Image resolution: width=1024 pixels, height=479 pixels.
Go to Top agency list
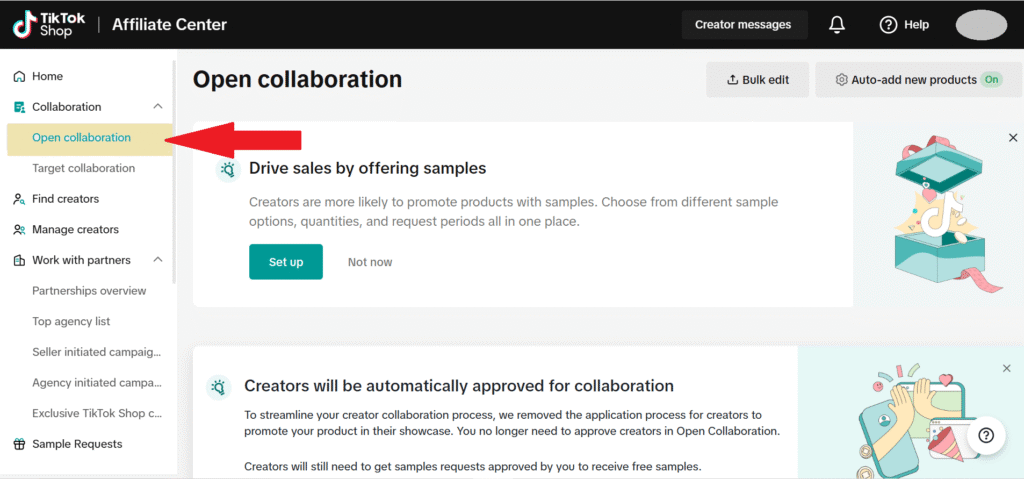71,322
